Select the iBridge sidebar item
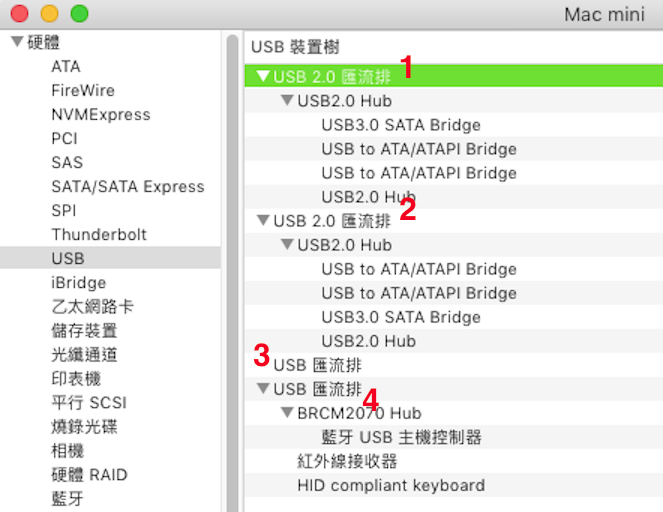 coord(79,282)
